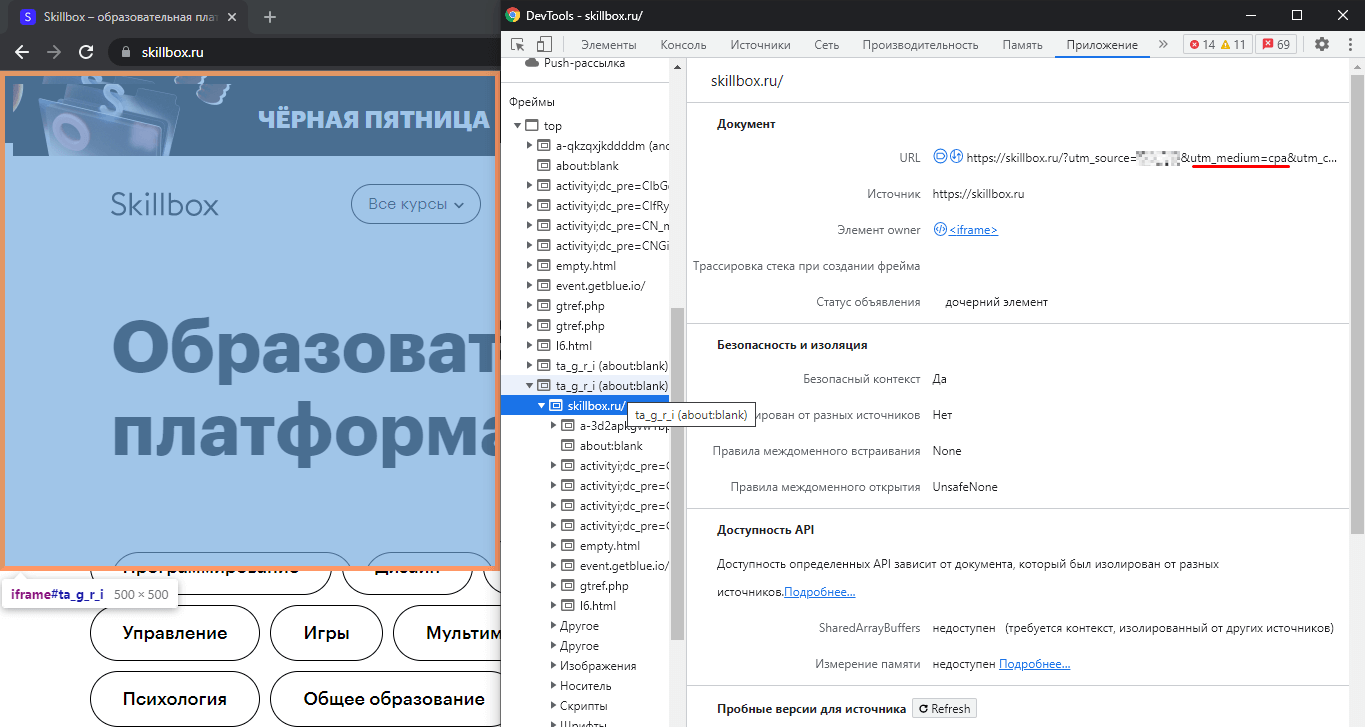Select the Приложение tab
The height and width of the screenshot is (727, 1365).
tap(1102, 45)
